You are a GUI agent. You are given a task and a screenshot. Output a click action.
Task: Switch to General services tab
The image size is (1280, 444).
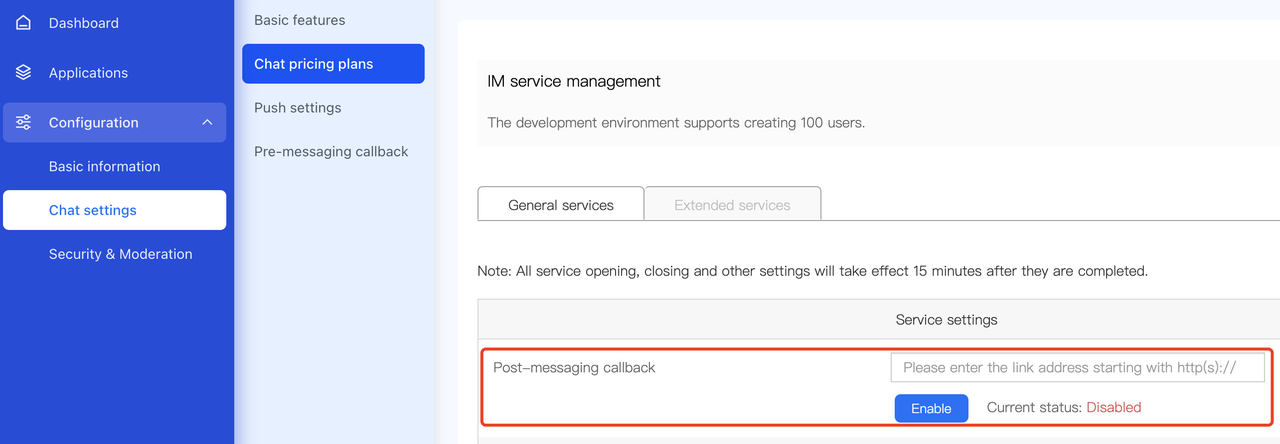pos(561,204)
